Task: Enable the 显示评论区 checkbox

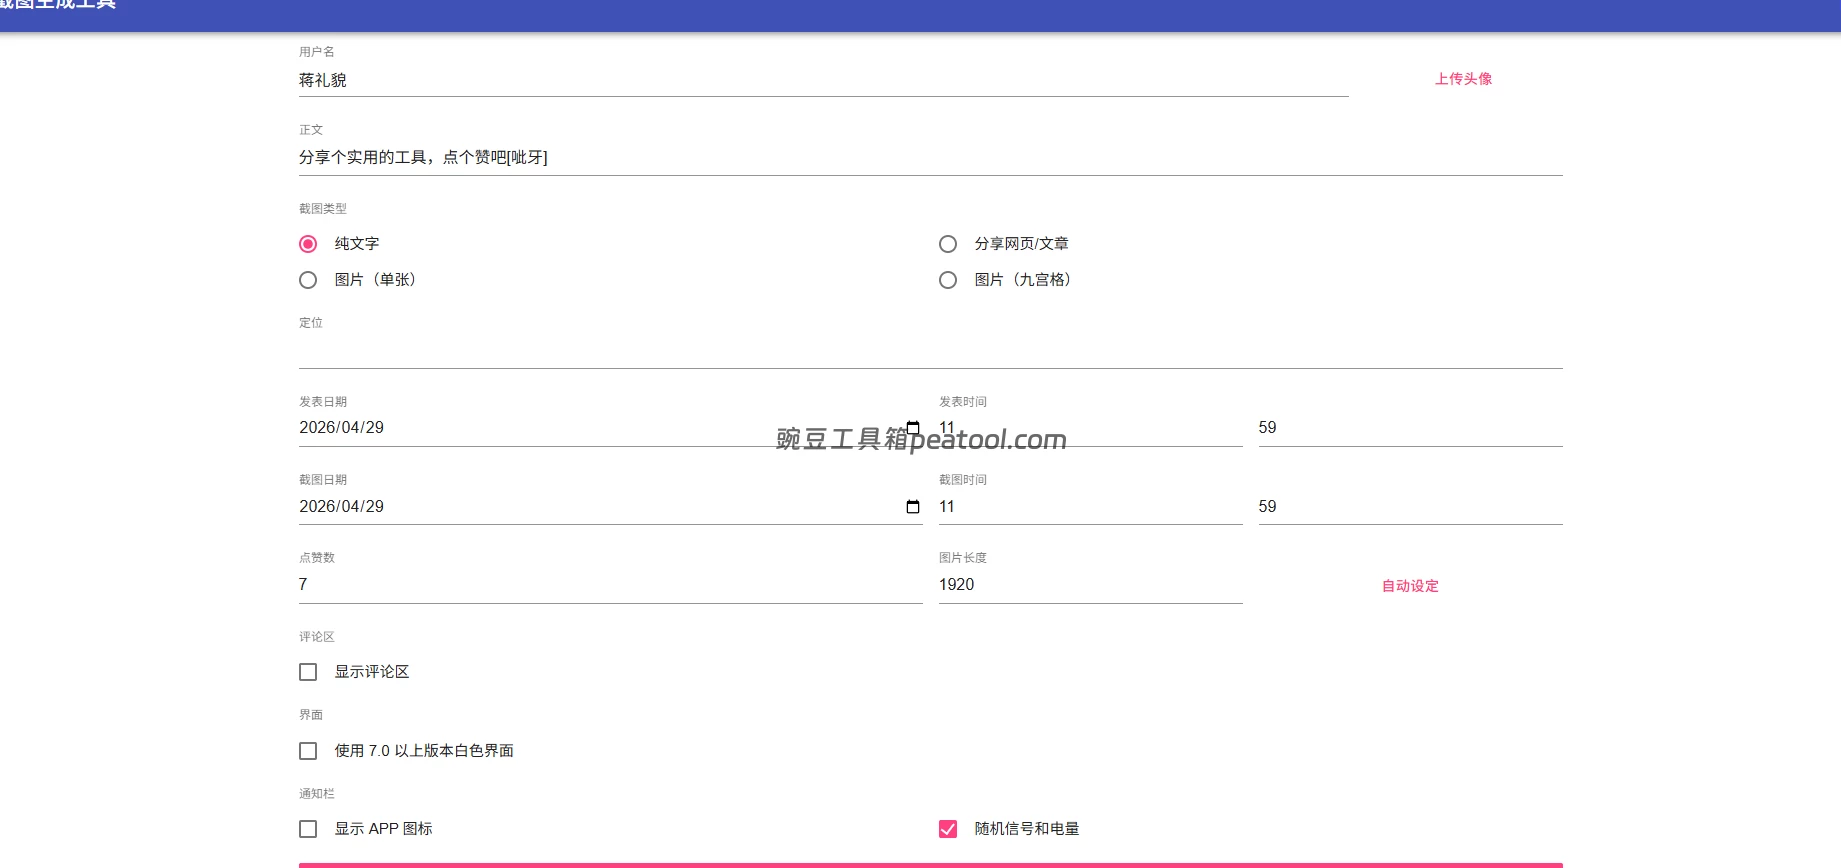Action: (x=308, y=672)
